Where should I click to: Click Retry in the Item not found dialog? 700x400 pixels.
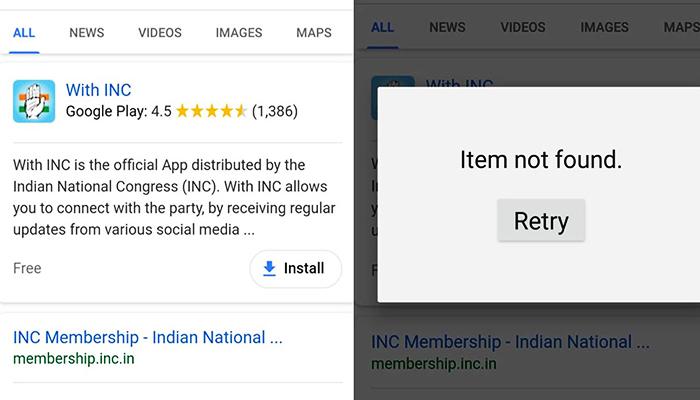coord(541,221)
